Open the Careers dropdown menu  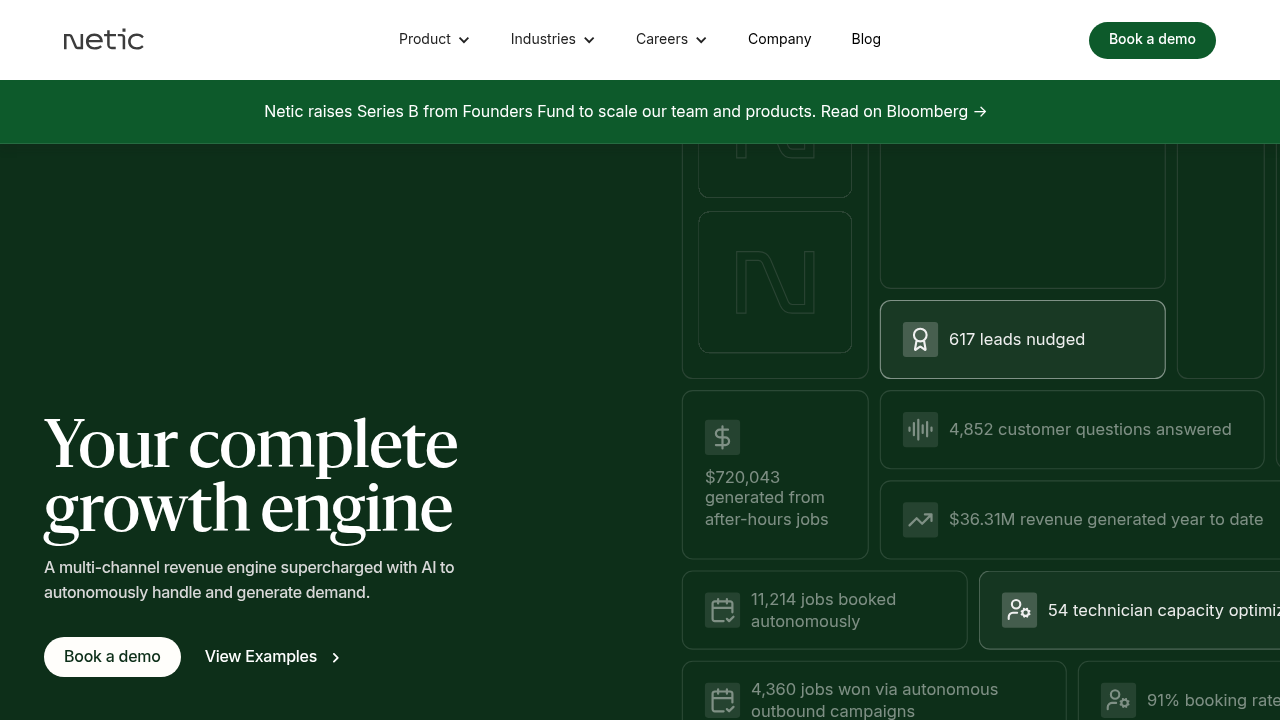[671, 39]
